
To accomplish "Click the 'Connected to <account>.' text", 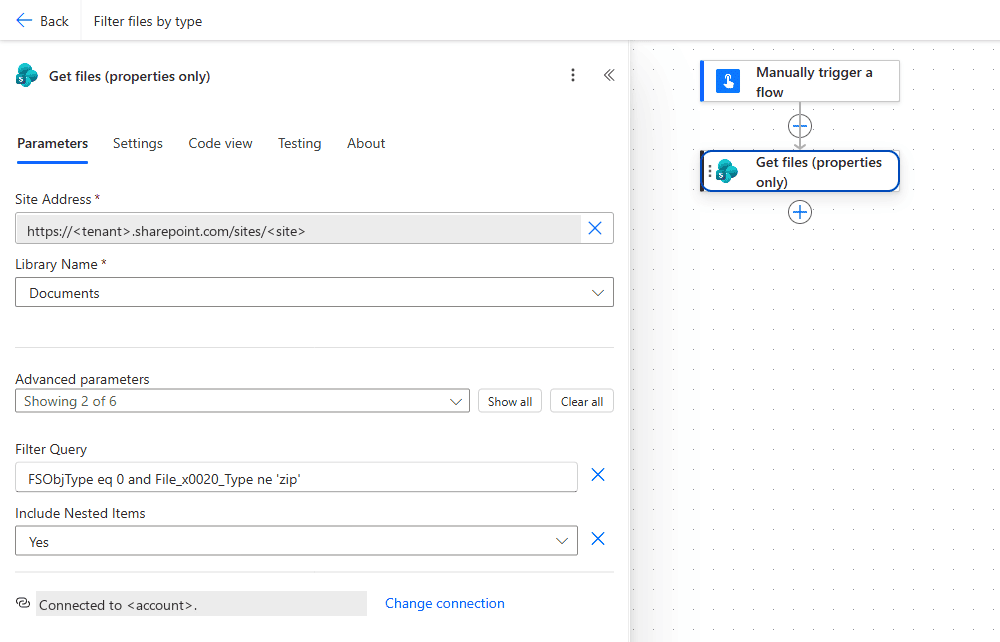I will click(118, 605).
